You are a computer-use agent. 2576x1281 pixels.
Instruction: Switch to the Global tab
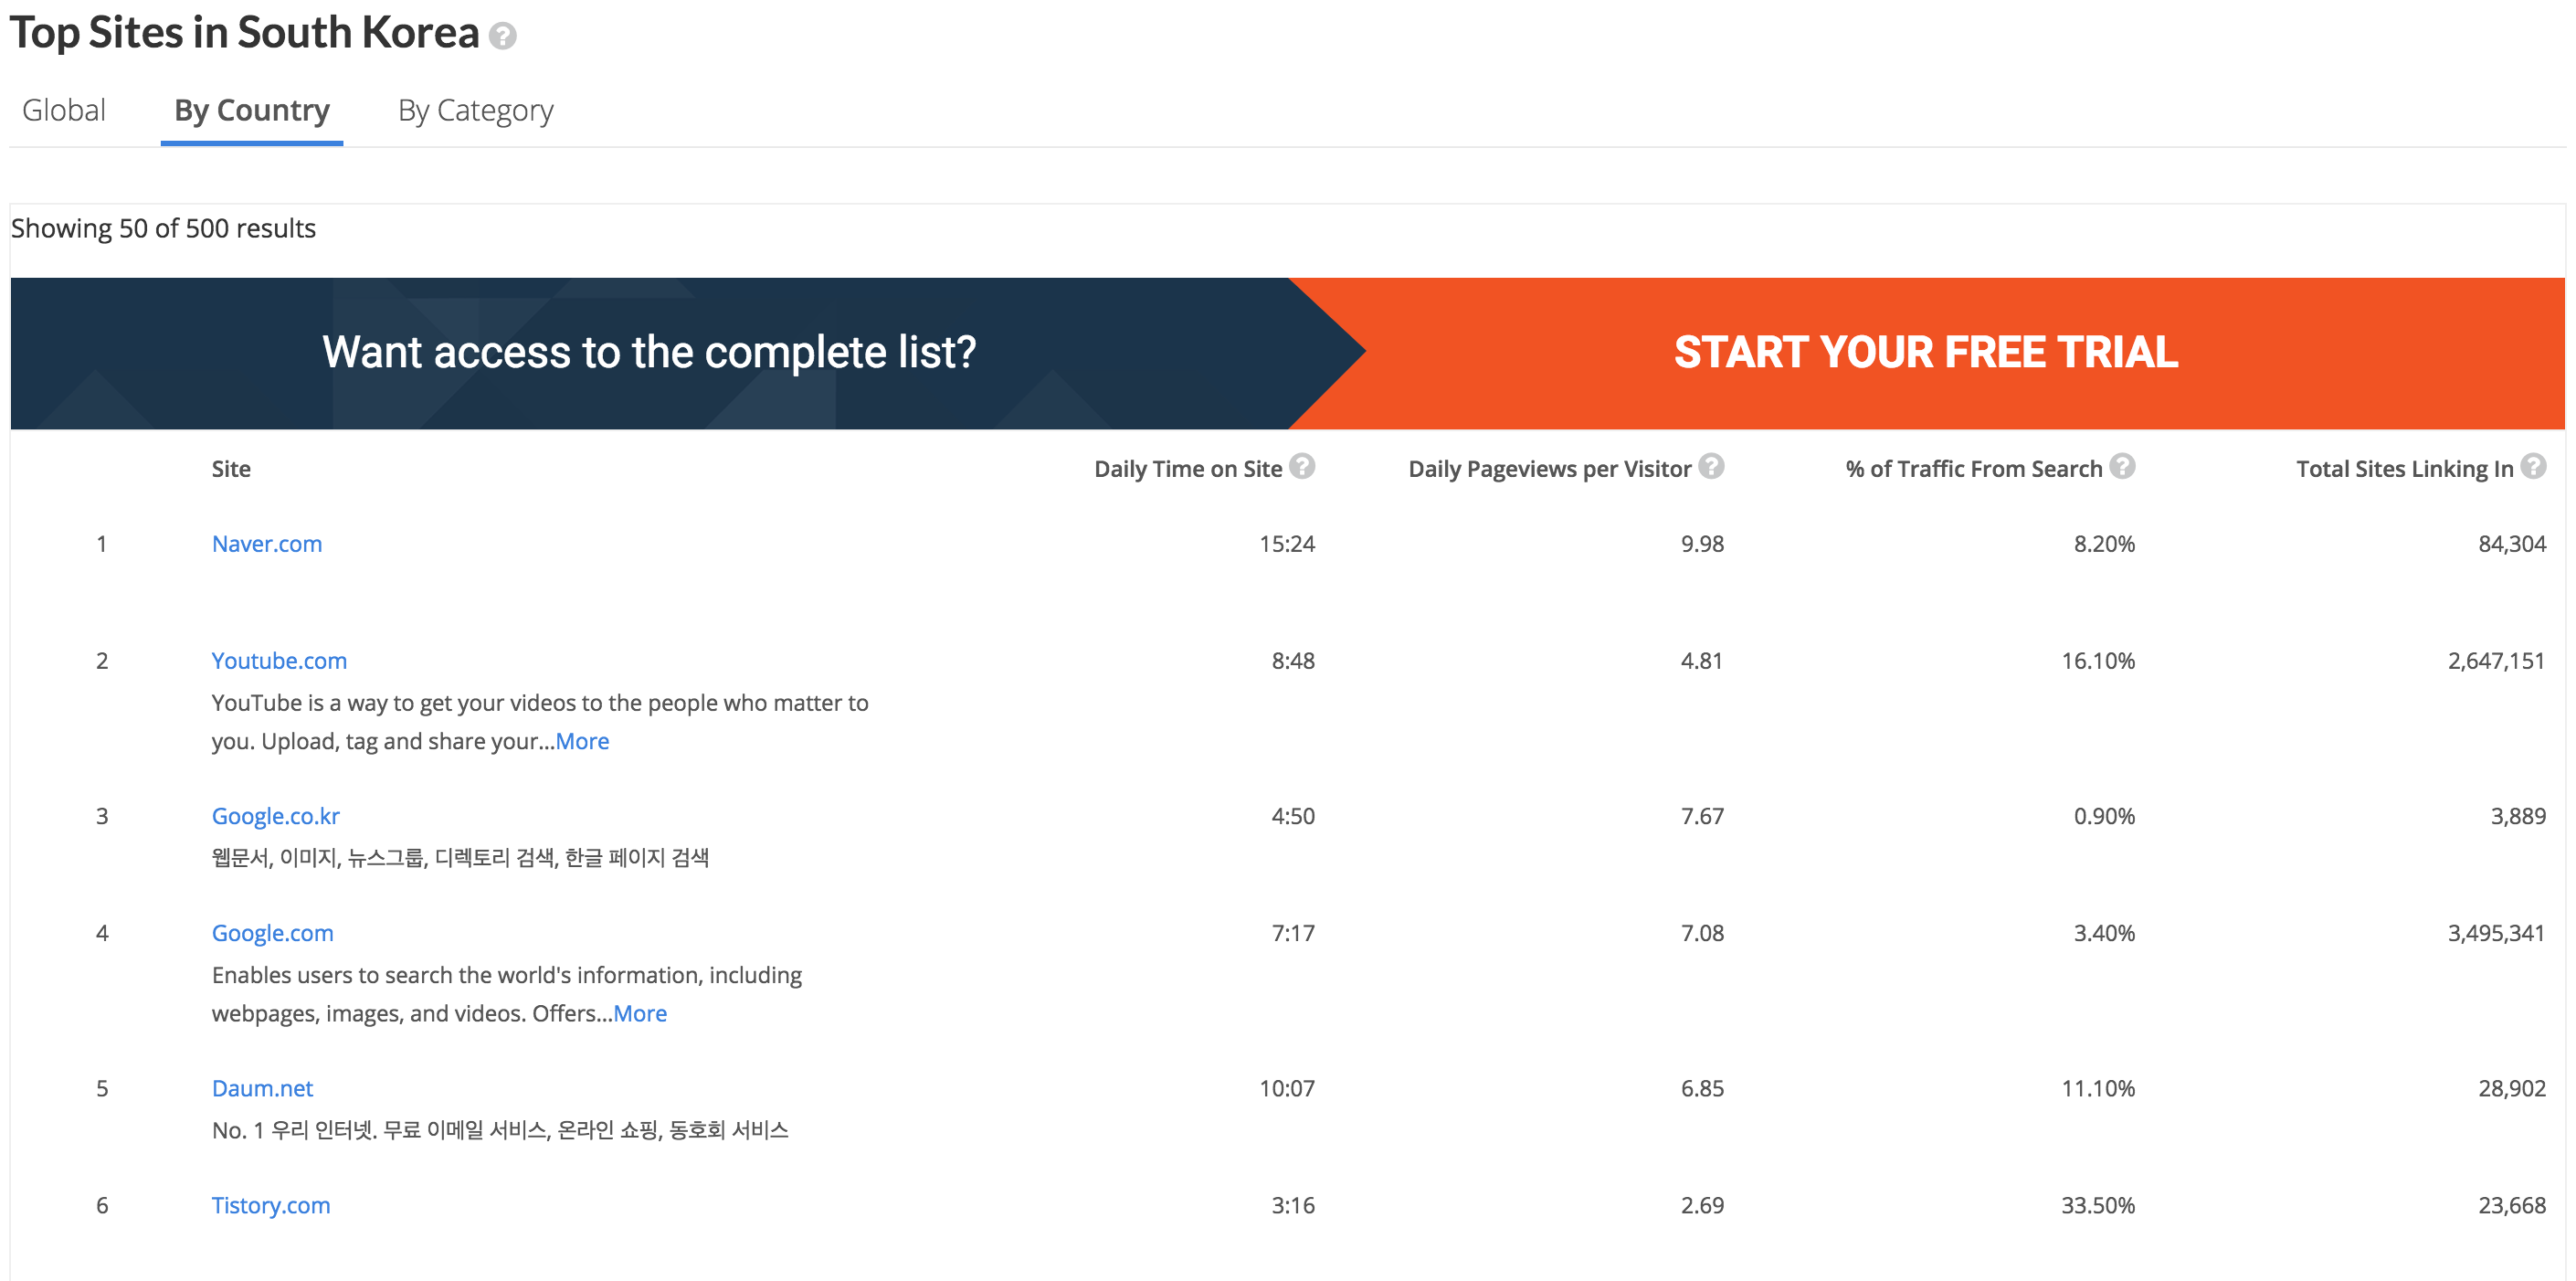[64, 110]
